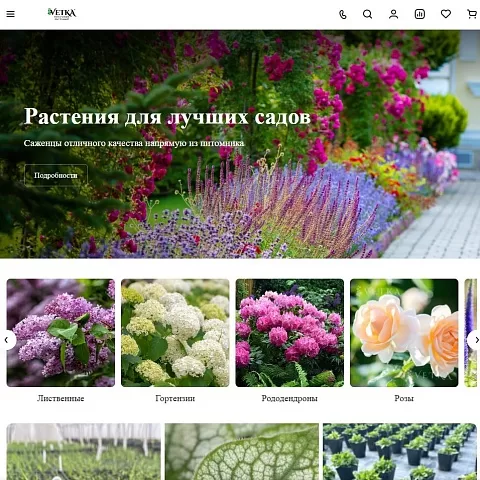Image resolution: width=480 pixels, height=480 pixels.
Task: Open the potted seedlings banner image
Action: pos(400,452)
